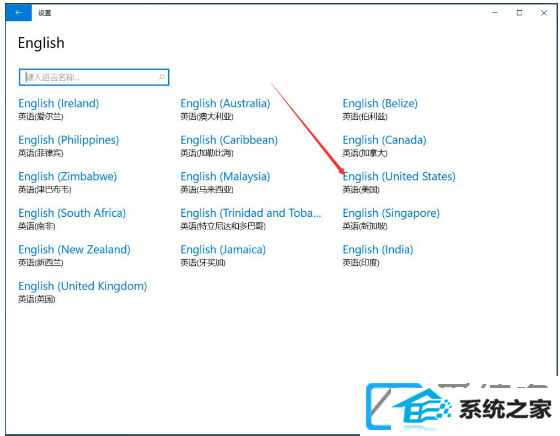Pick English (New Zealand)
The height and width of the screenshot is (436, 560).
click(x=74, y=255)
